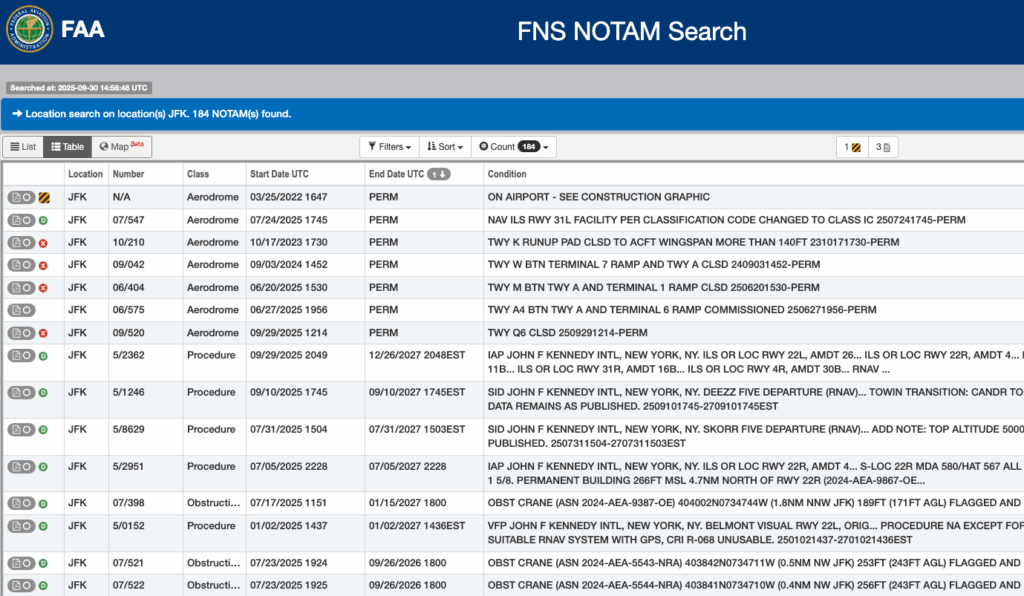The height and width of the screenshot is (596, 1024).
Task: Click the documents badge showing 3
Action: tap(884, 146)
